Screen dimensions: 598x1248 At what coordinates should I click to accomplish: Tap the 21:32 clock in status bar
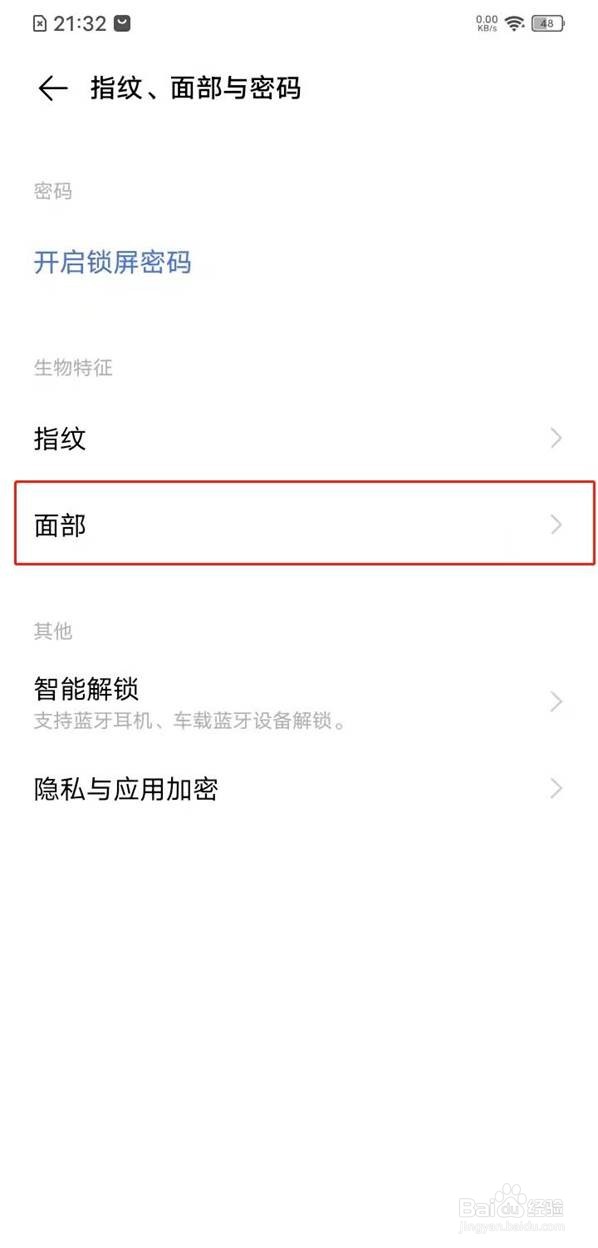tap(80, 23)
